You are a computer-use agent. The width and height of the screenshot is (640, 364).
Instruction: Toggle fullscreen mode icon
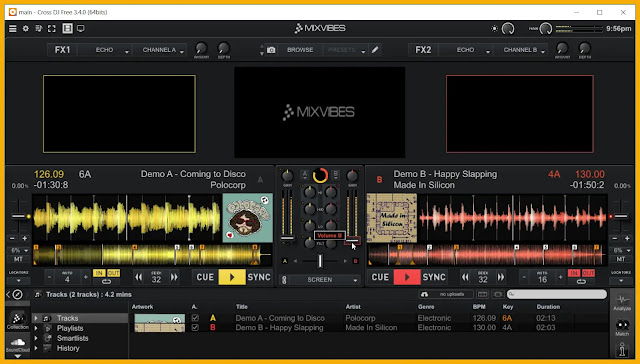coord(51,29)
